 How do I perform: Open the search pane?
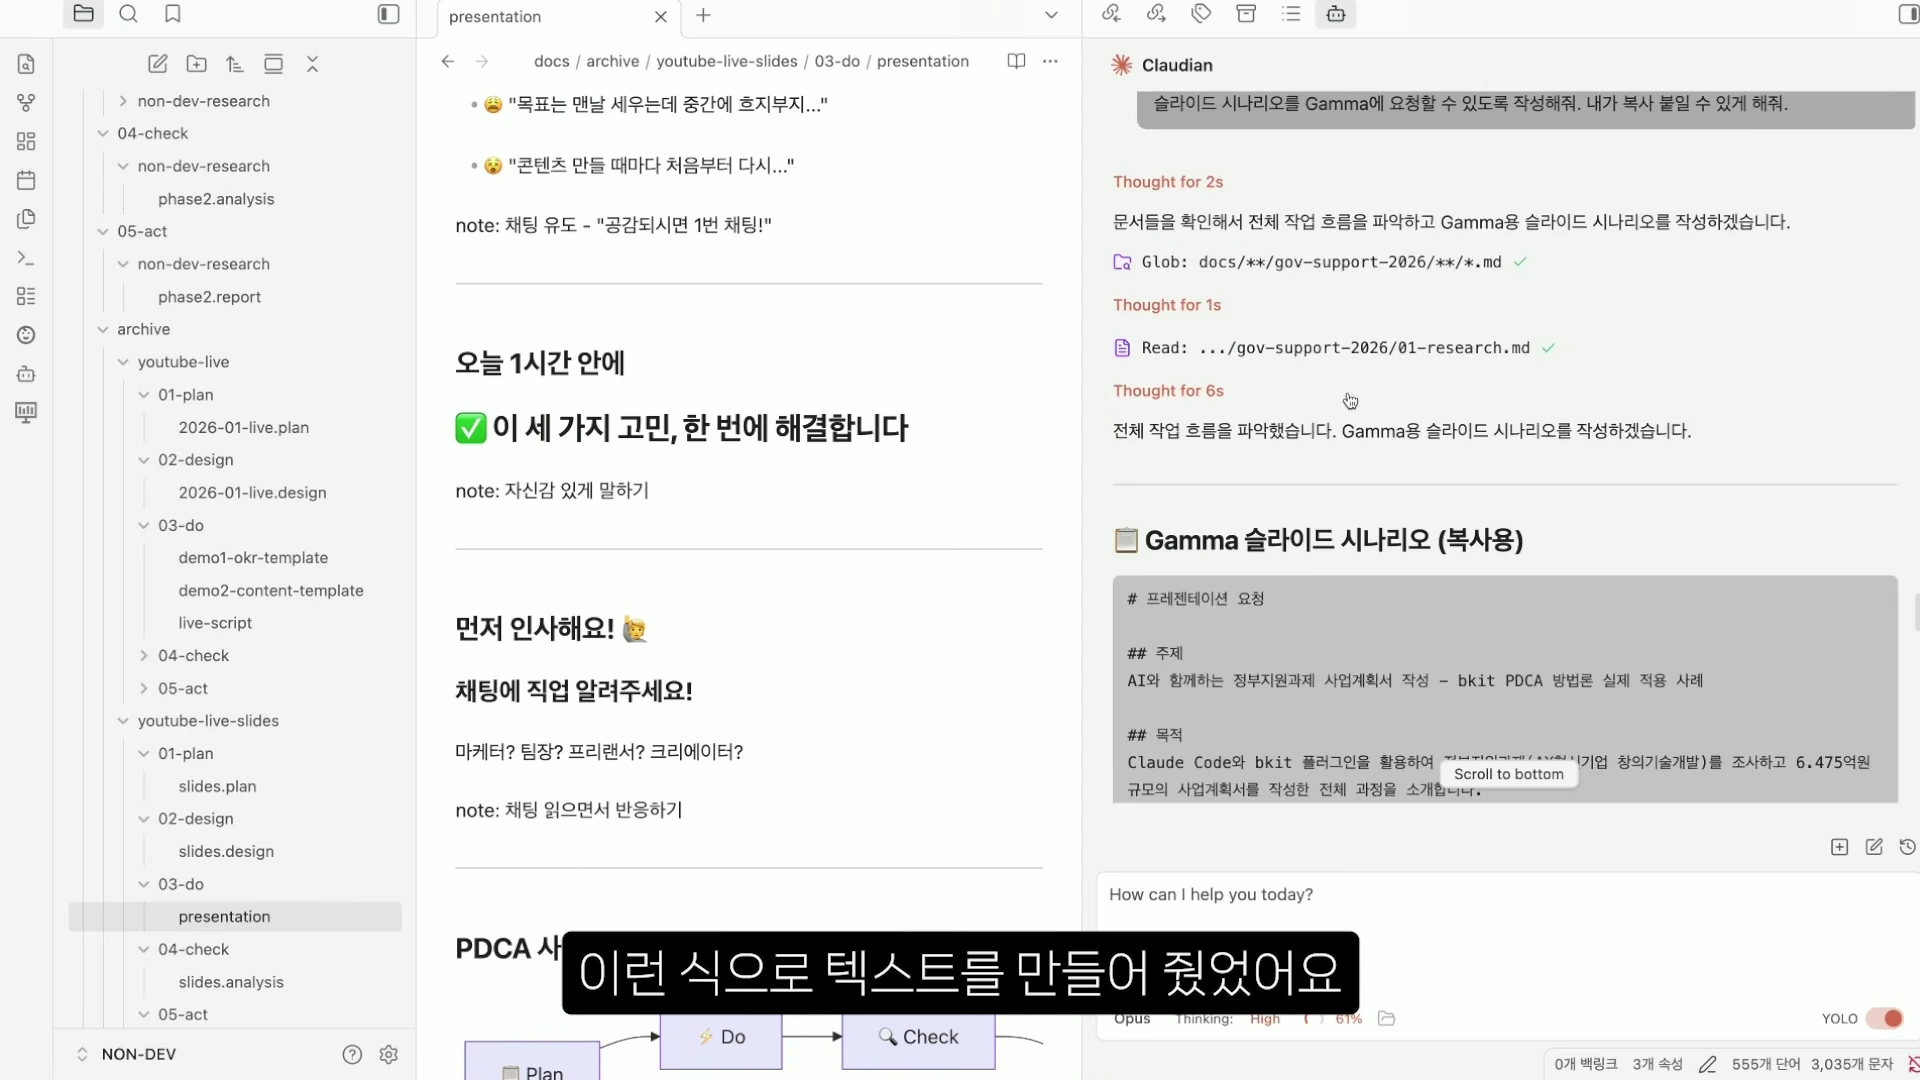click(128, 14)
